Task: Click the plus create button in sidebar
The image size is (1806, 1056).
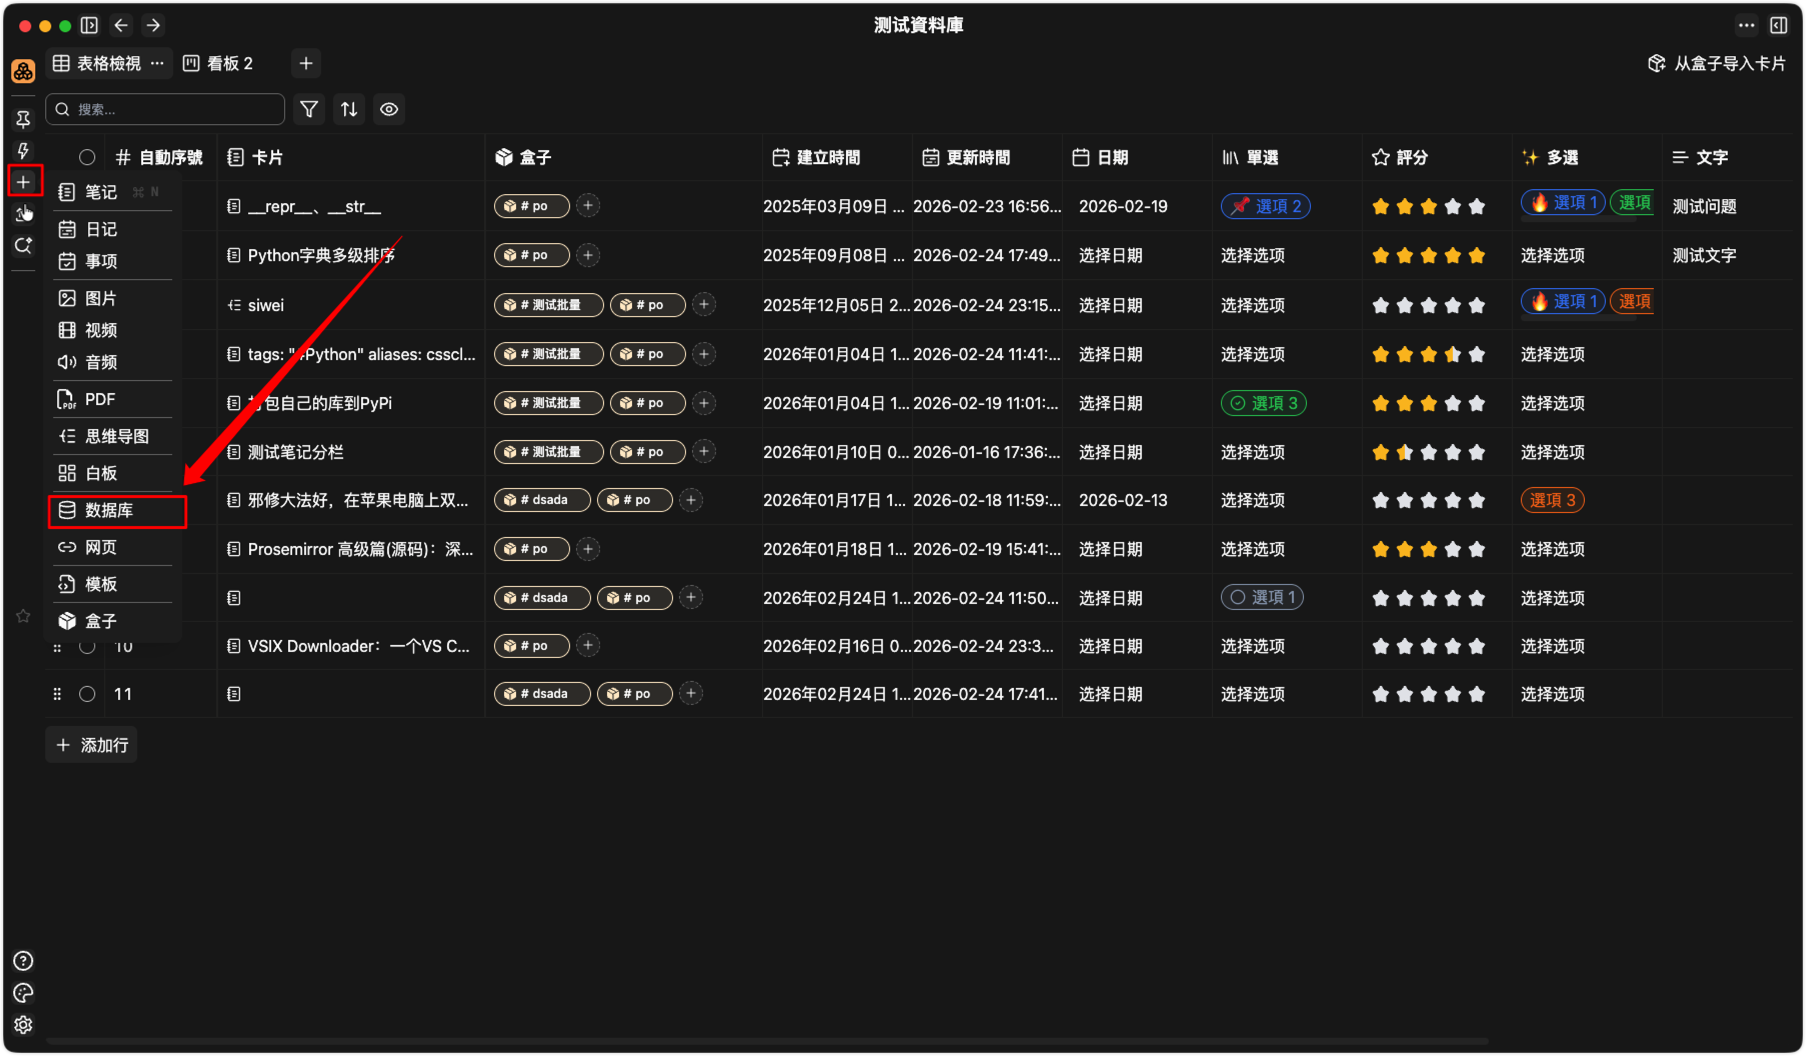Action: click(x=24, y=182)
